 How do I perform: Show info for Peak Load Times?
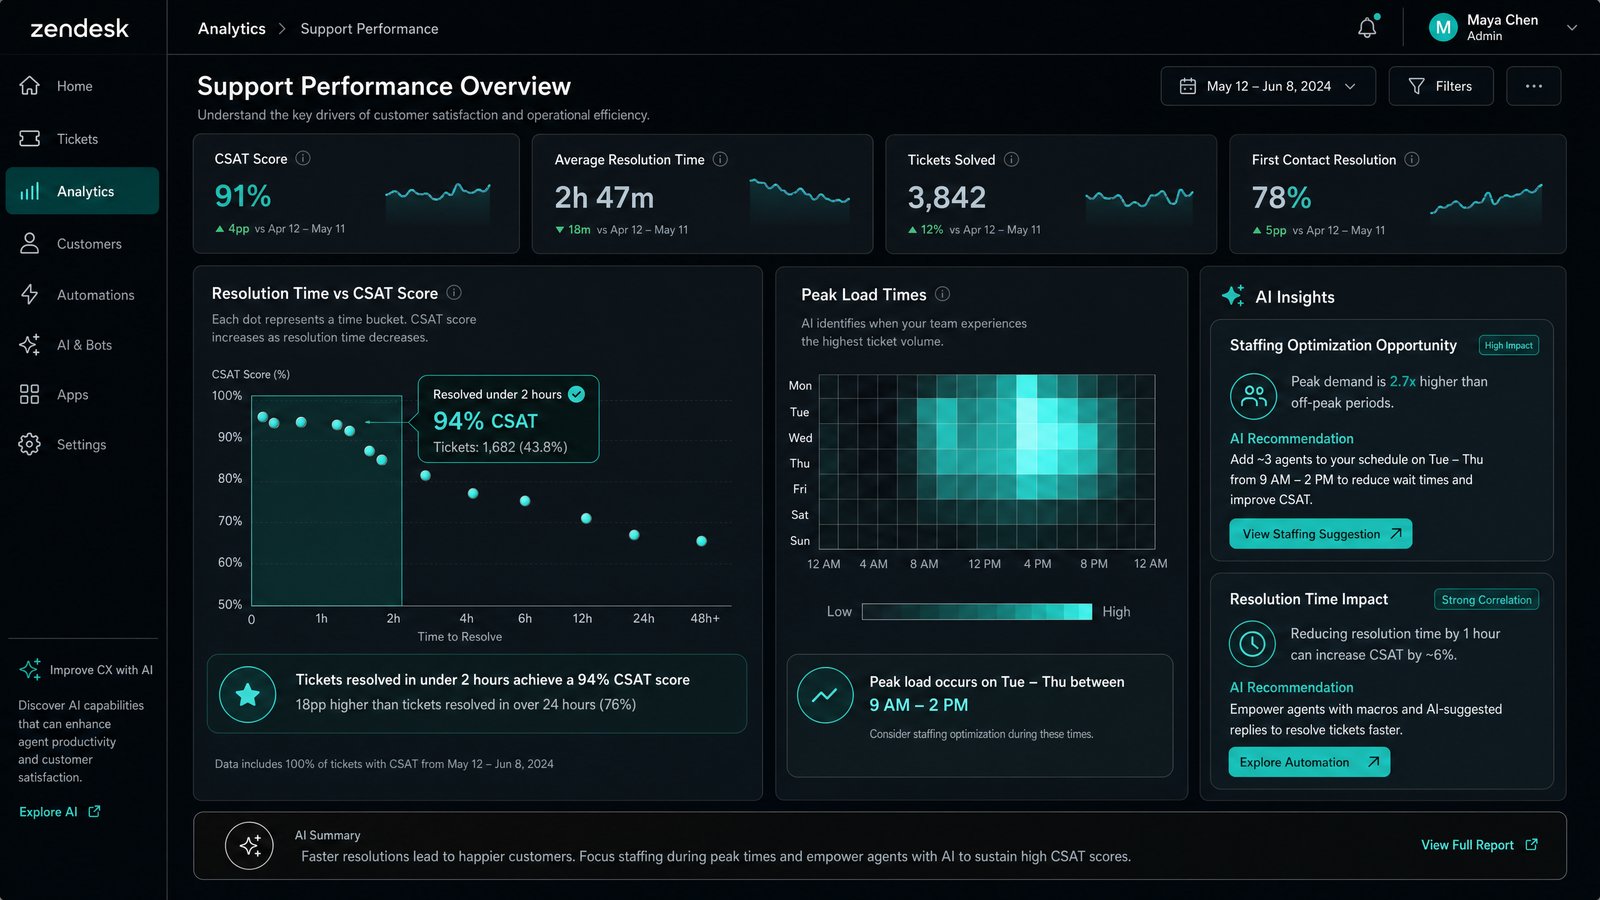(942, 294)
